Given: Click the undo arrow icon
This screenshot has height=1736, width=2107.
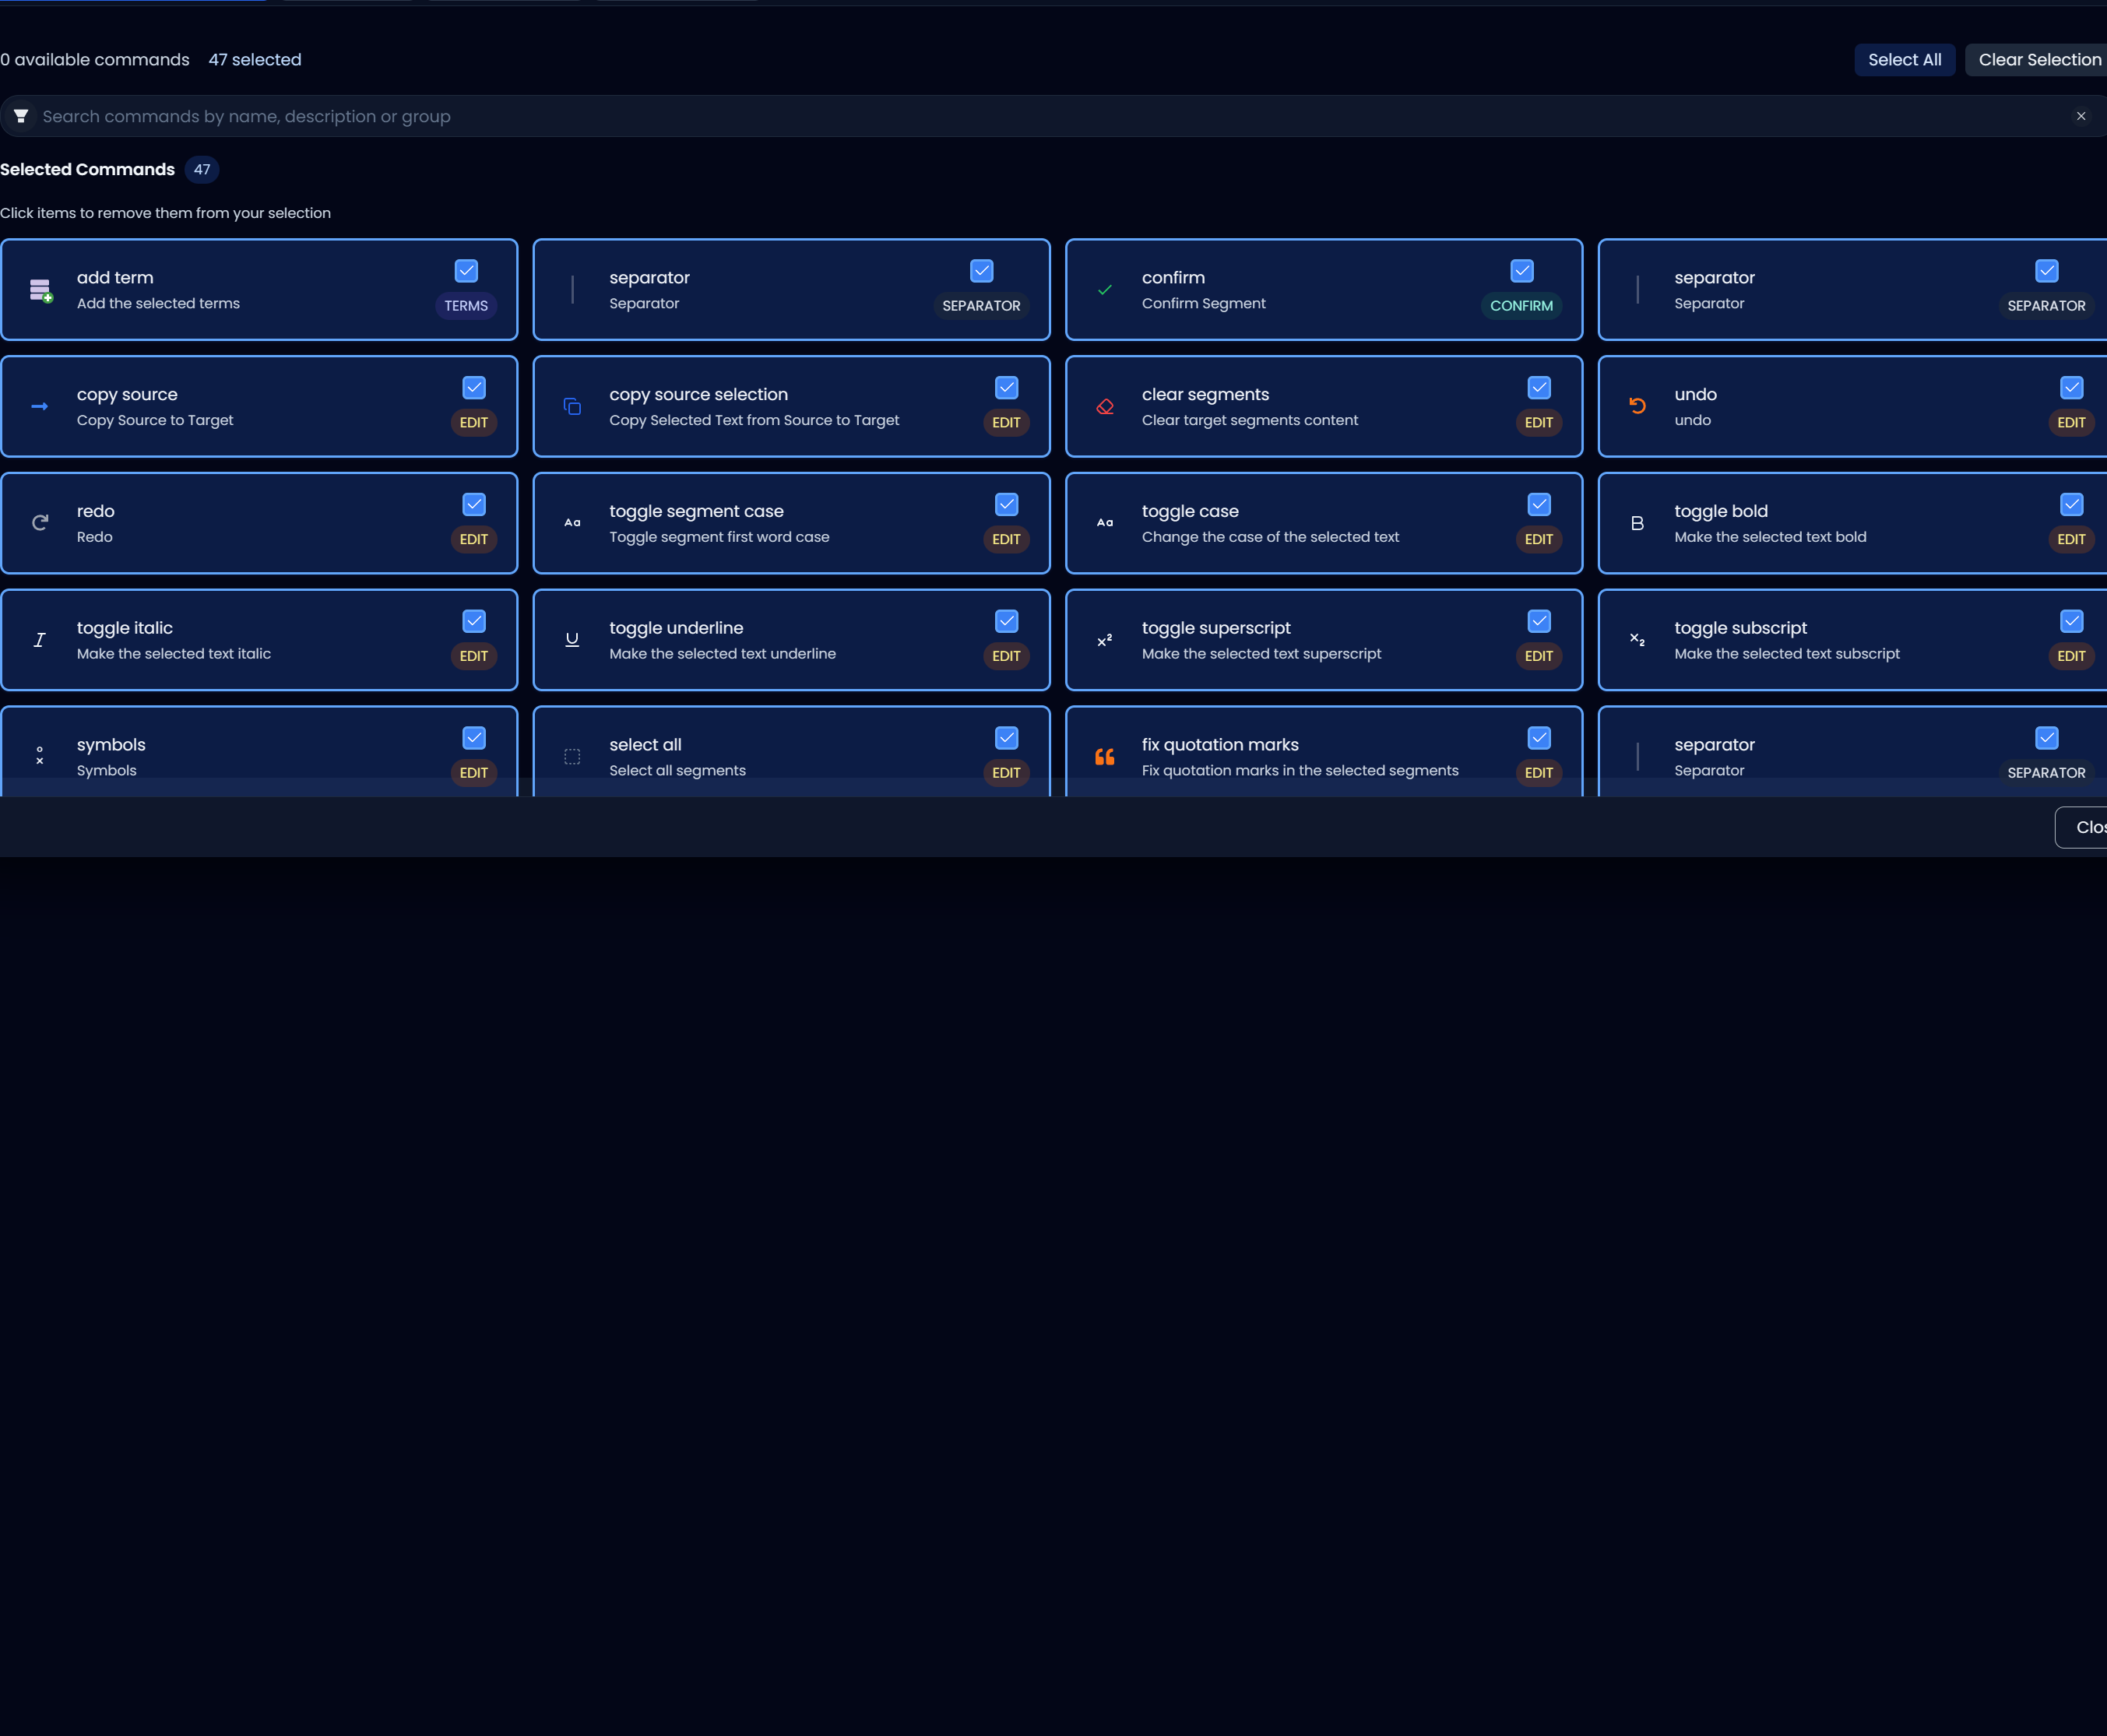Looking at the screenshot, I should (x=1637, y=406).
